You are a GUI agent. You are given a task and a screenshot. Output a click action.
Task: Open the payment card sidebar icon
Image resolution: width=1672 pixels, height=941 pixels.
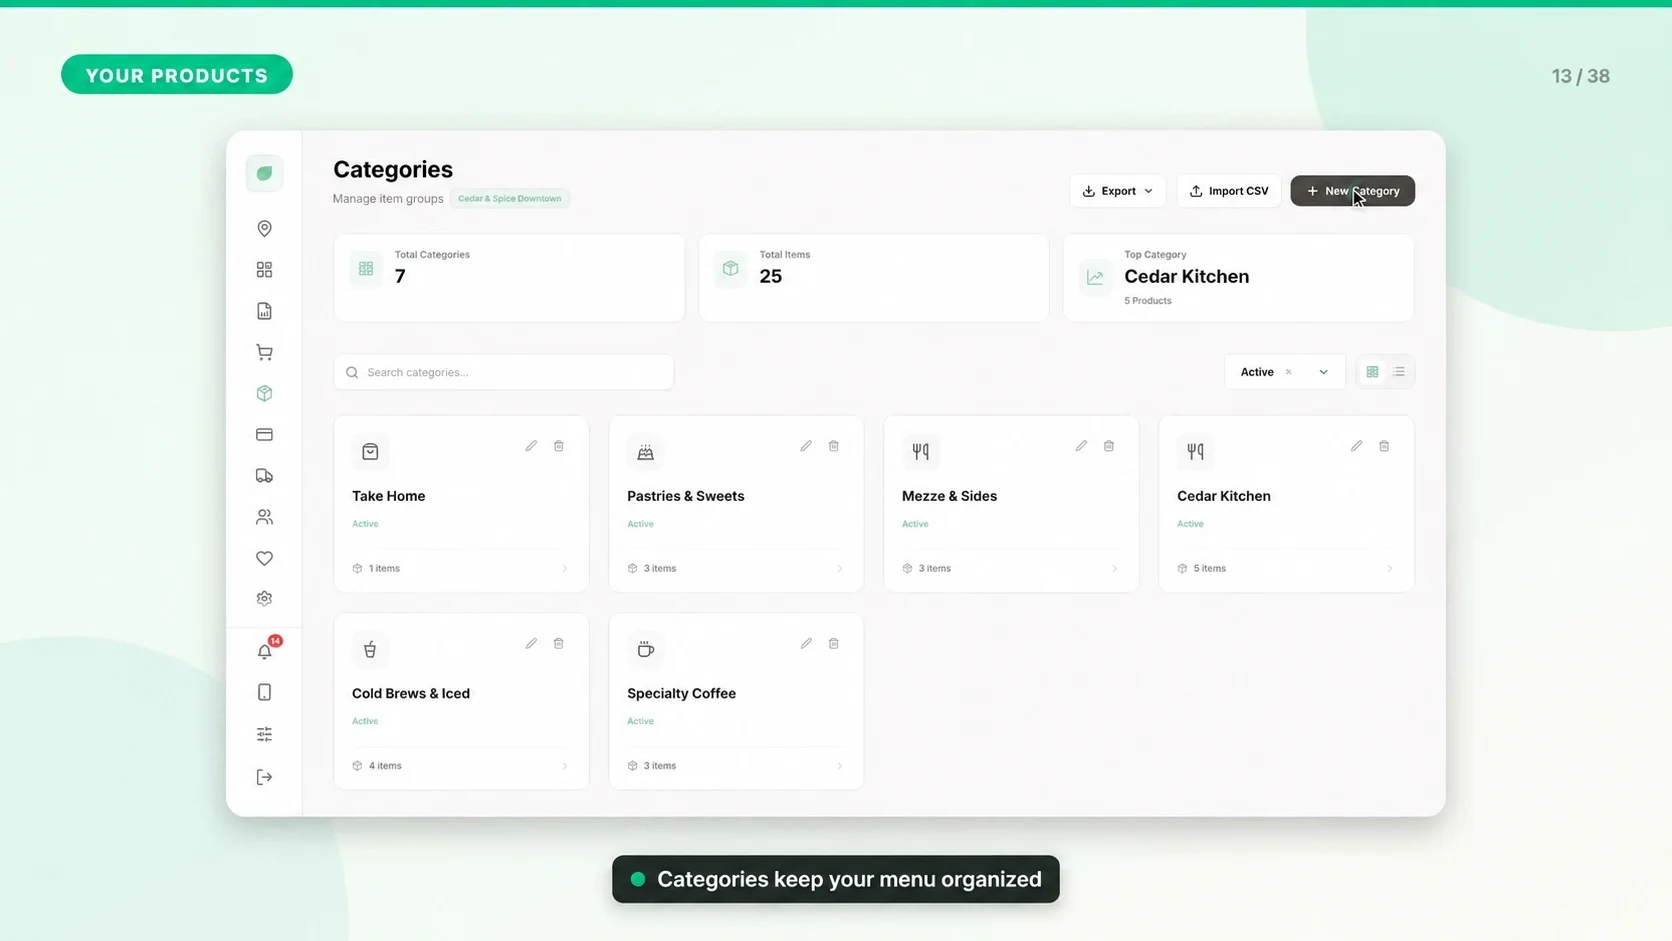(264, 434)
